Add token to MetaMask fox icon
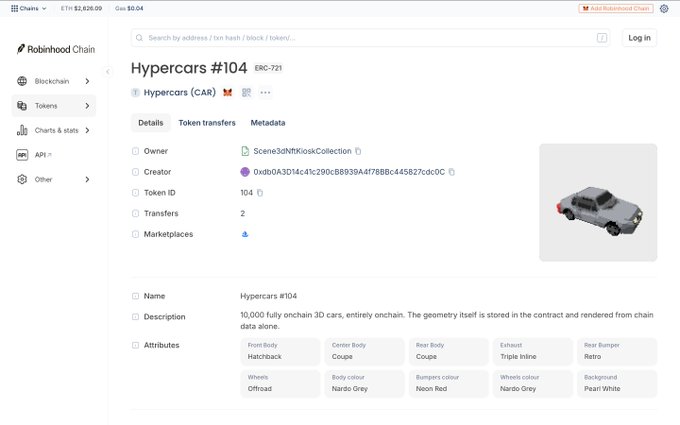680x425 pixels. (x=227, y=92)
